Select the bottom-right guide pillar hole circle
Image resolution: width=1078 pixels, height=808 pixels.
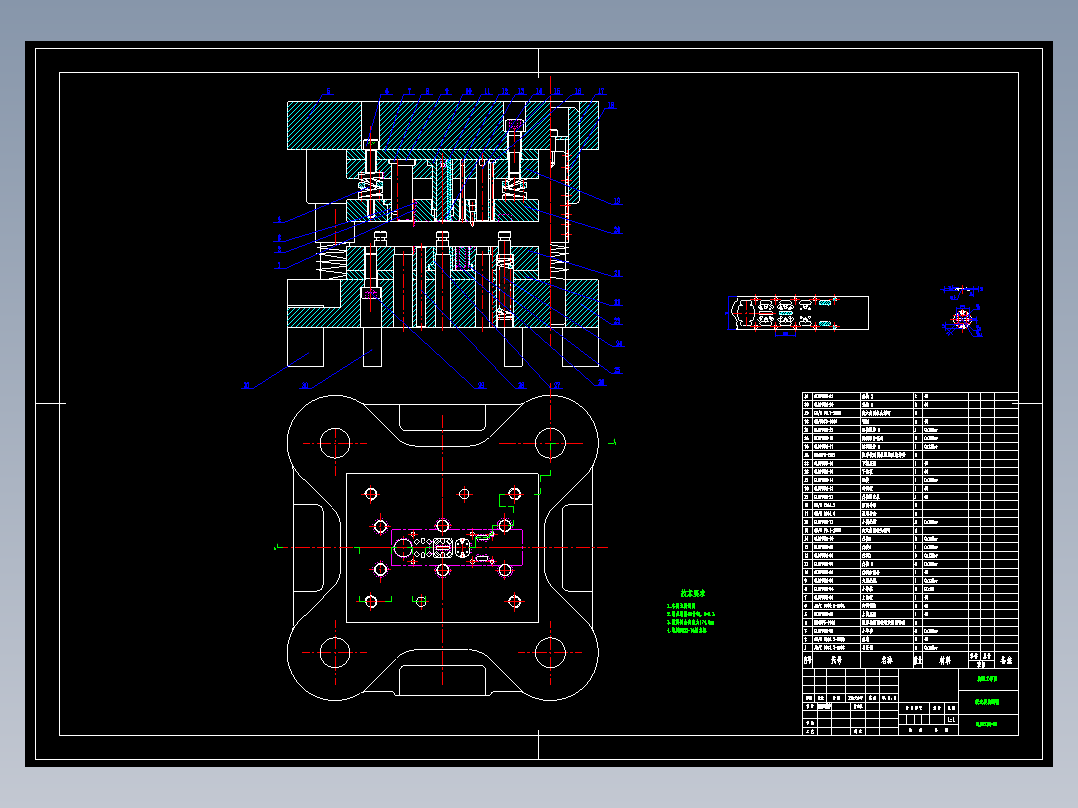pyautogui.click(x=550, y=652)
